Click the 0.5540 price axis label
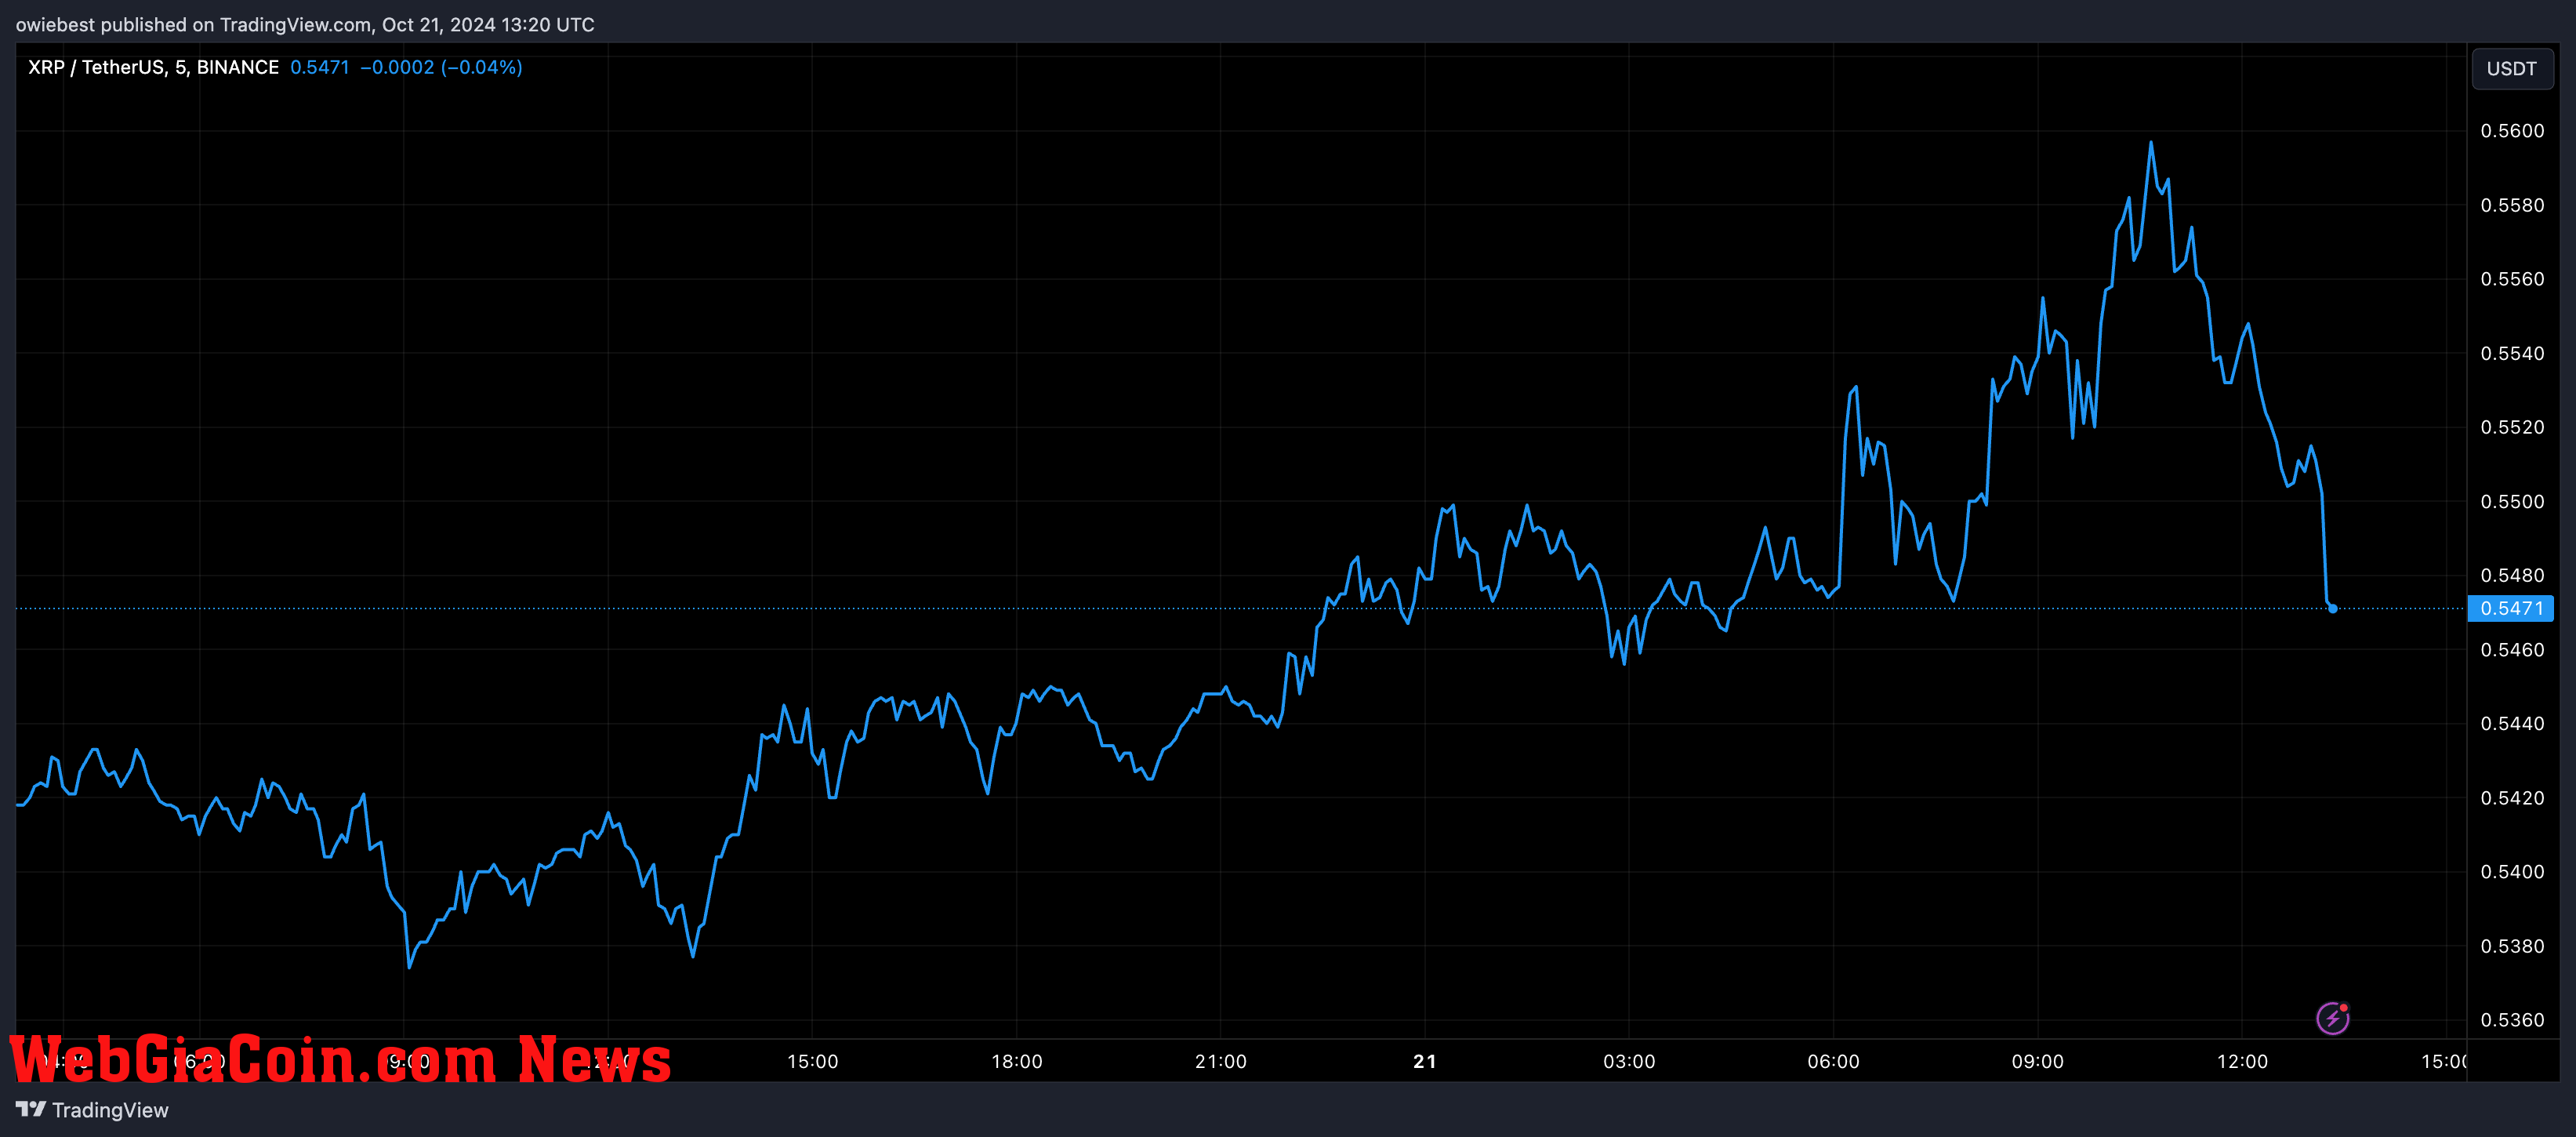Image resolution: width=2576 pixels, height=1137 pixels. pyautogui.click(x=2512, y=353)
